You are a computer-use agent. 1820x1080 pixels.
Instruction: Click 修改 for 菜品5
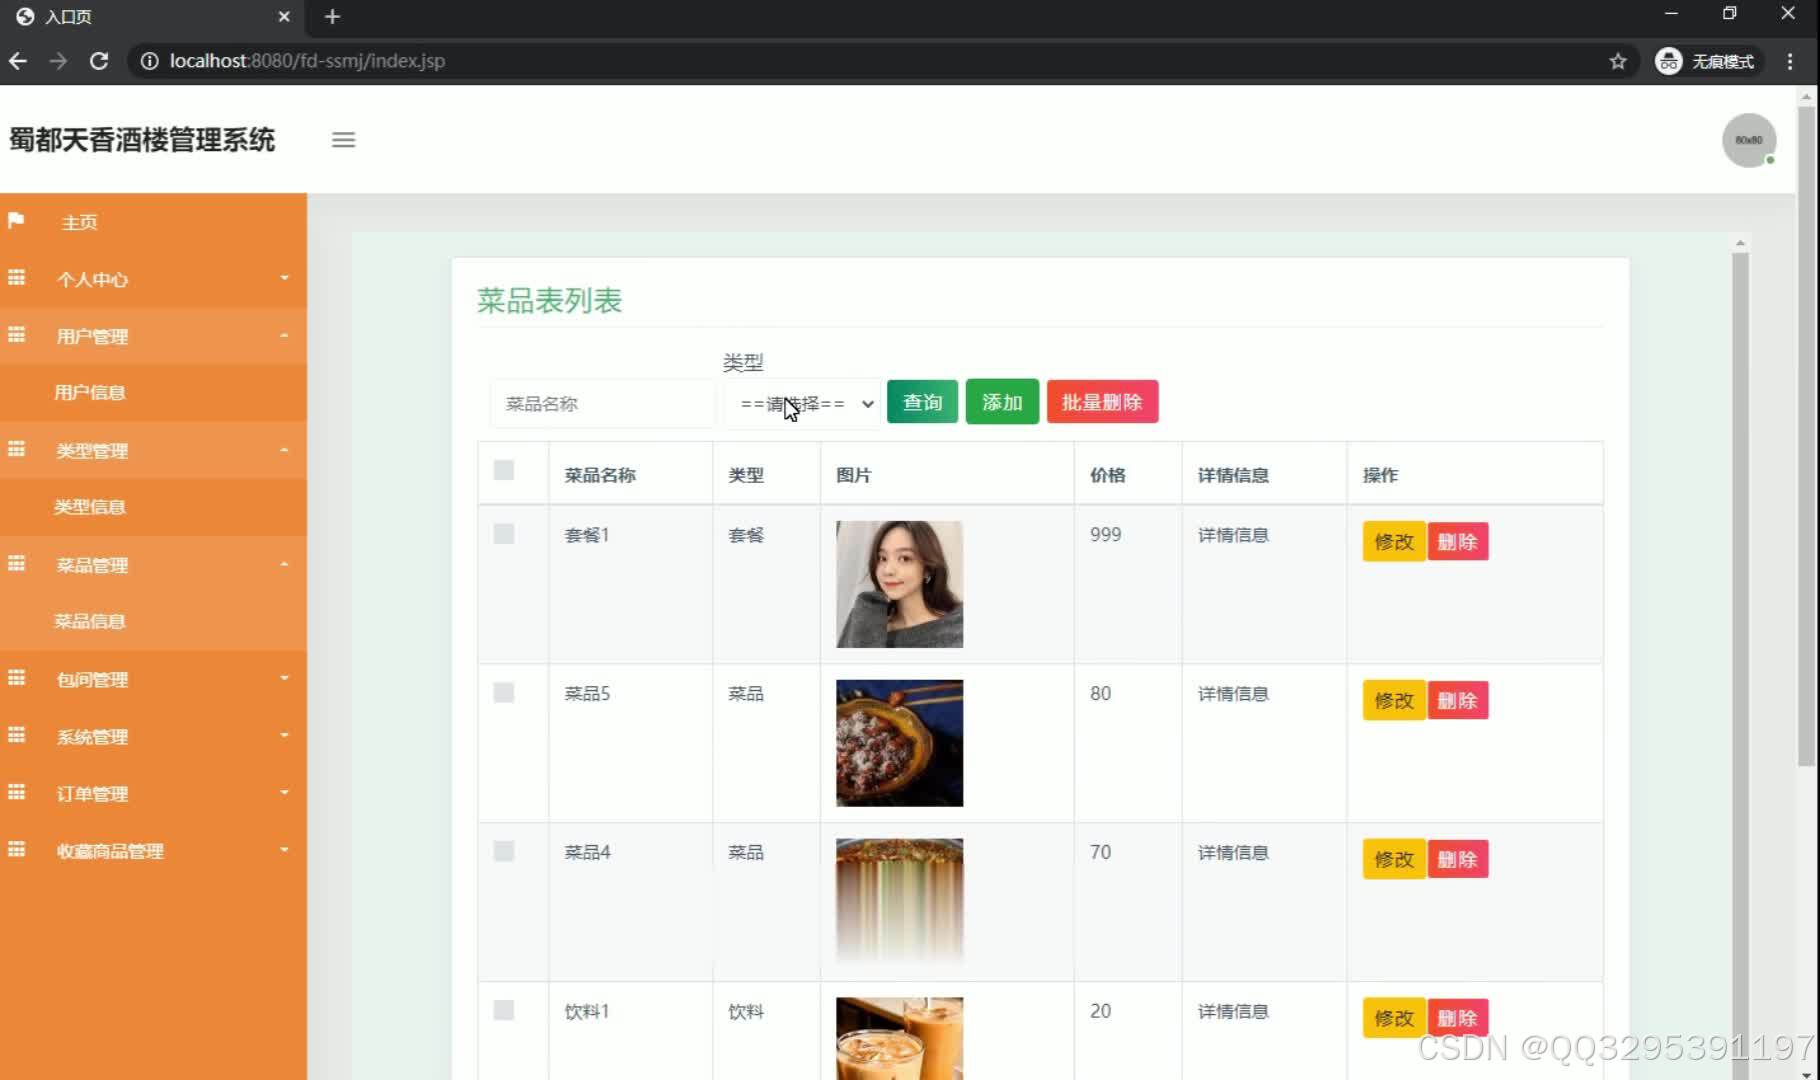[1394, 701]
